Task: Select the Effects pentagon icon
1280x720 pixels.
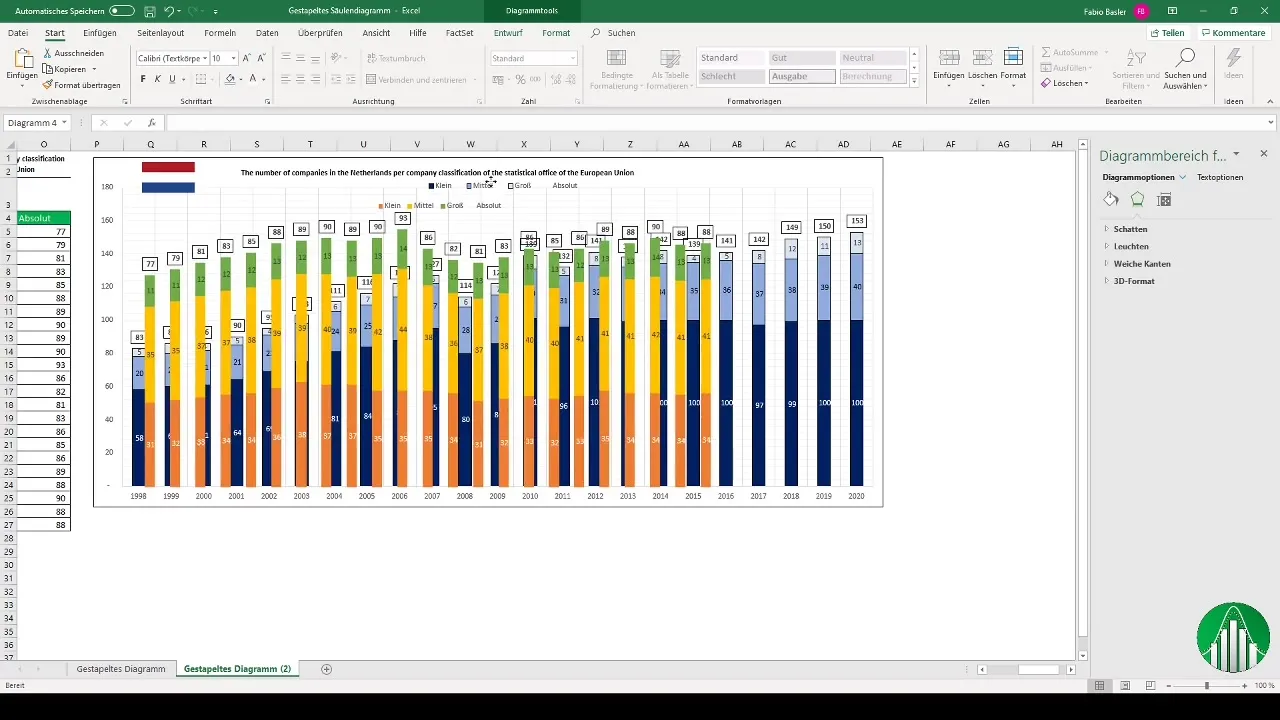Action: point(1137,199)
